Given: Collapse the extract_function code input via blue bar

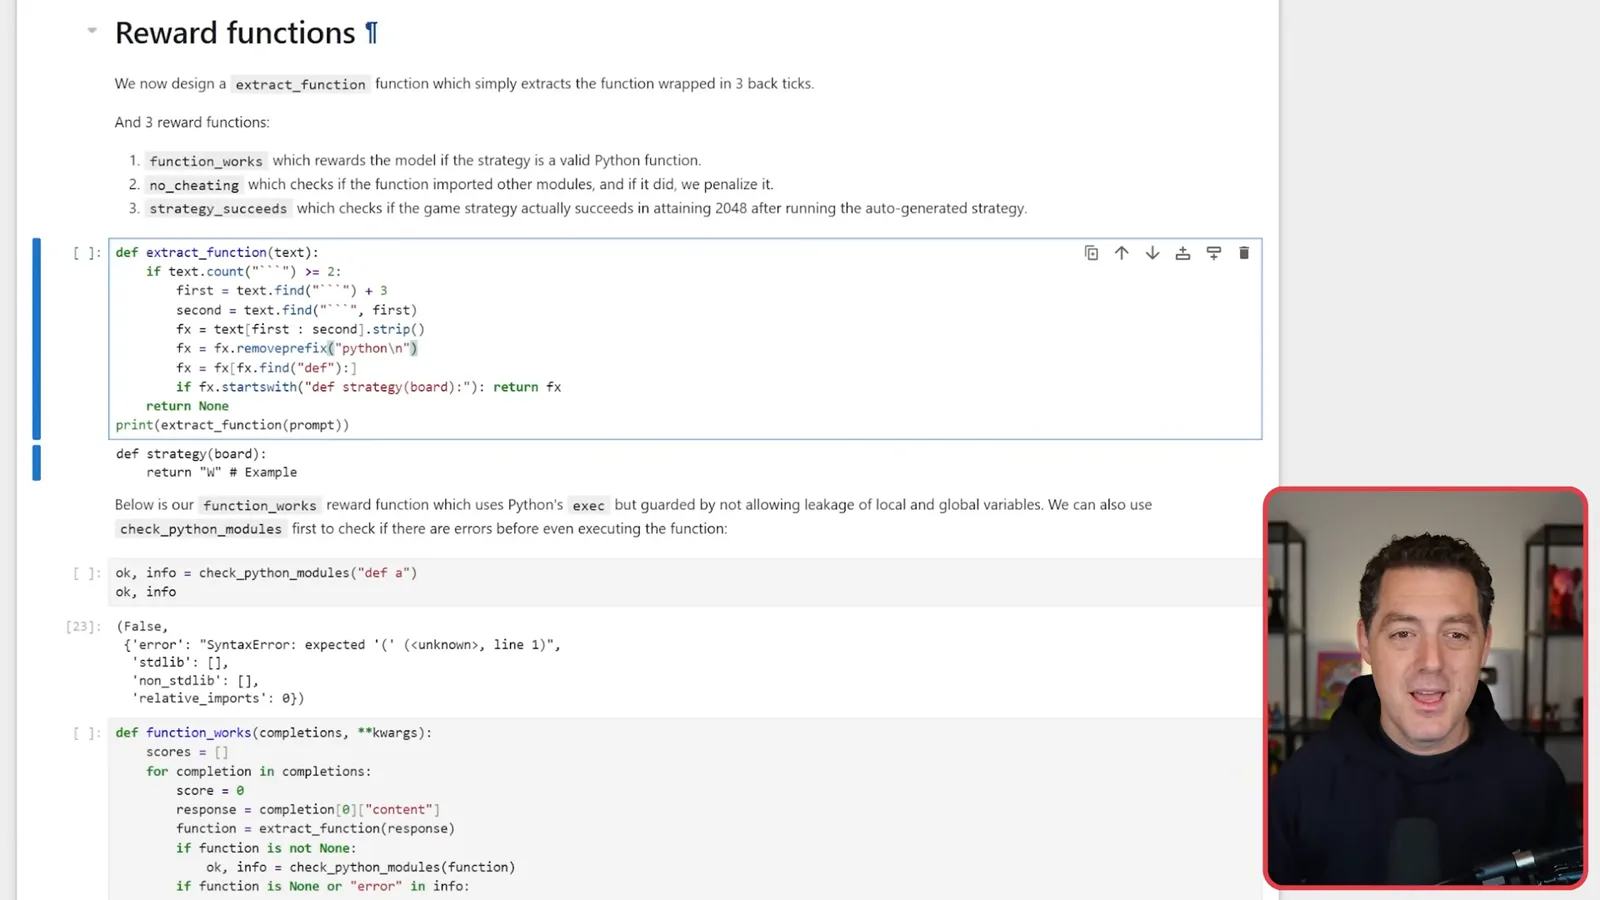Looking at the screenshot, I should click(x=37, y=339).
